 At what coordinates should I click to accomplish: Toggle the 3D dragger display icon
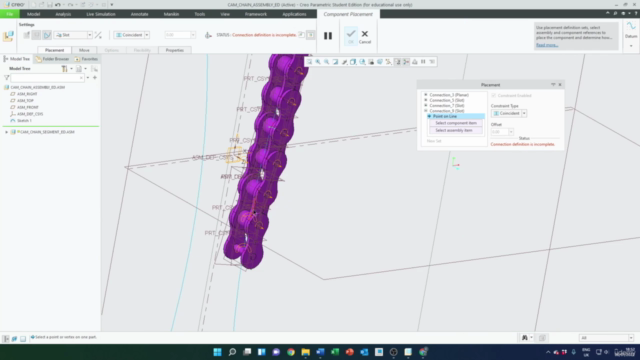point(208,35)
